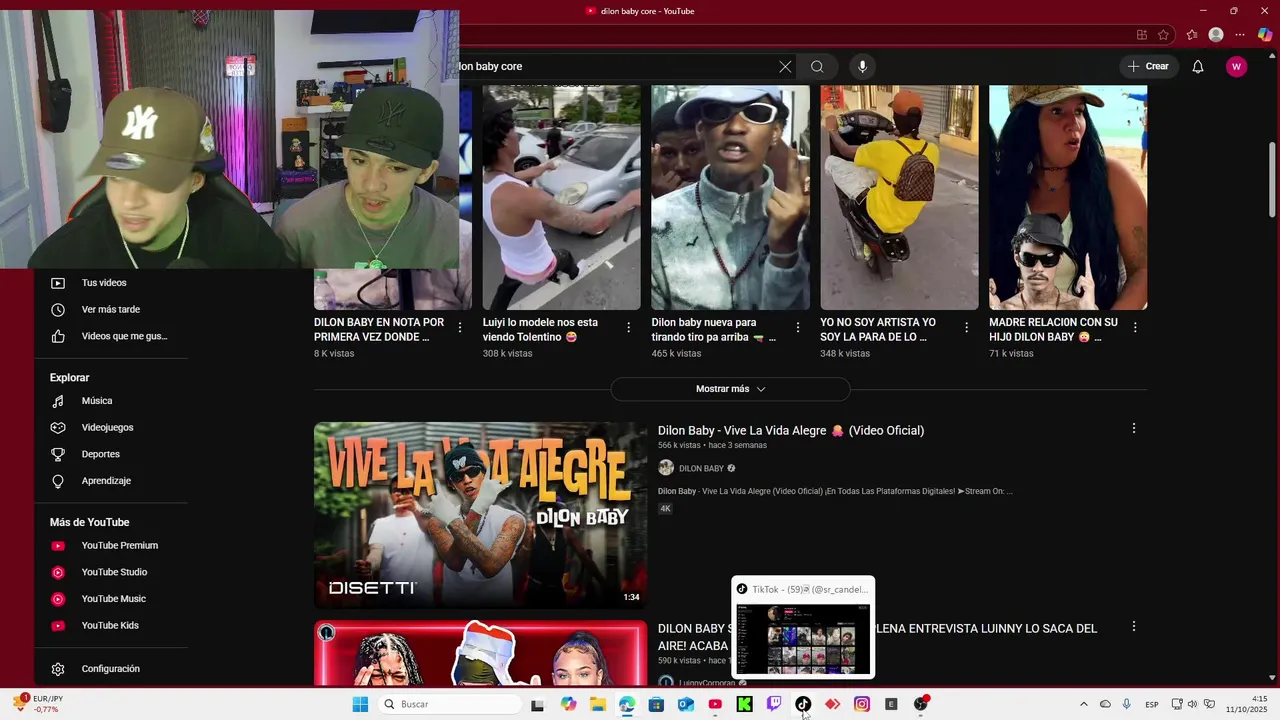
Task: Play the Dilon baby nueva short thumbnail
Action: (730, 197)
